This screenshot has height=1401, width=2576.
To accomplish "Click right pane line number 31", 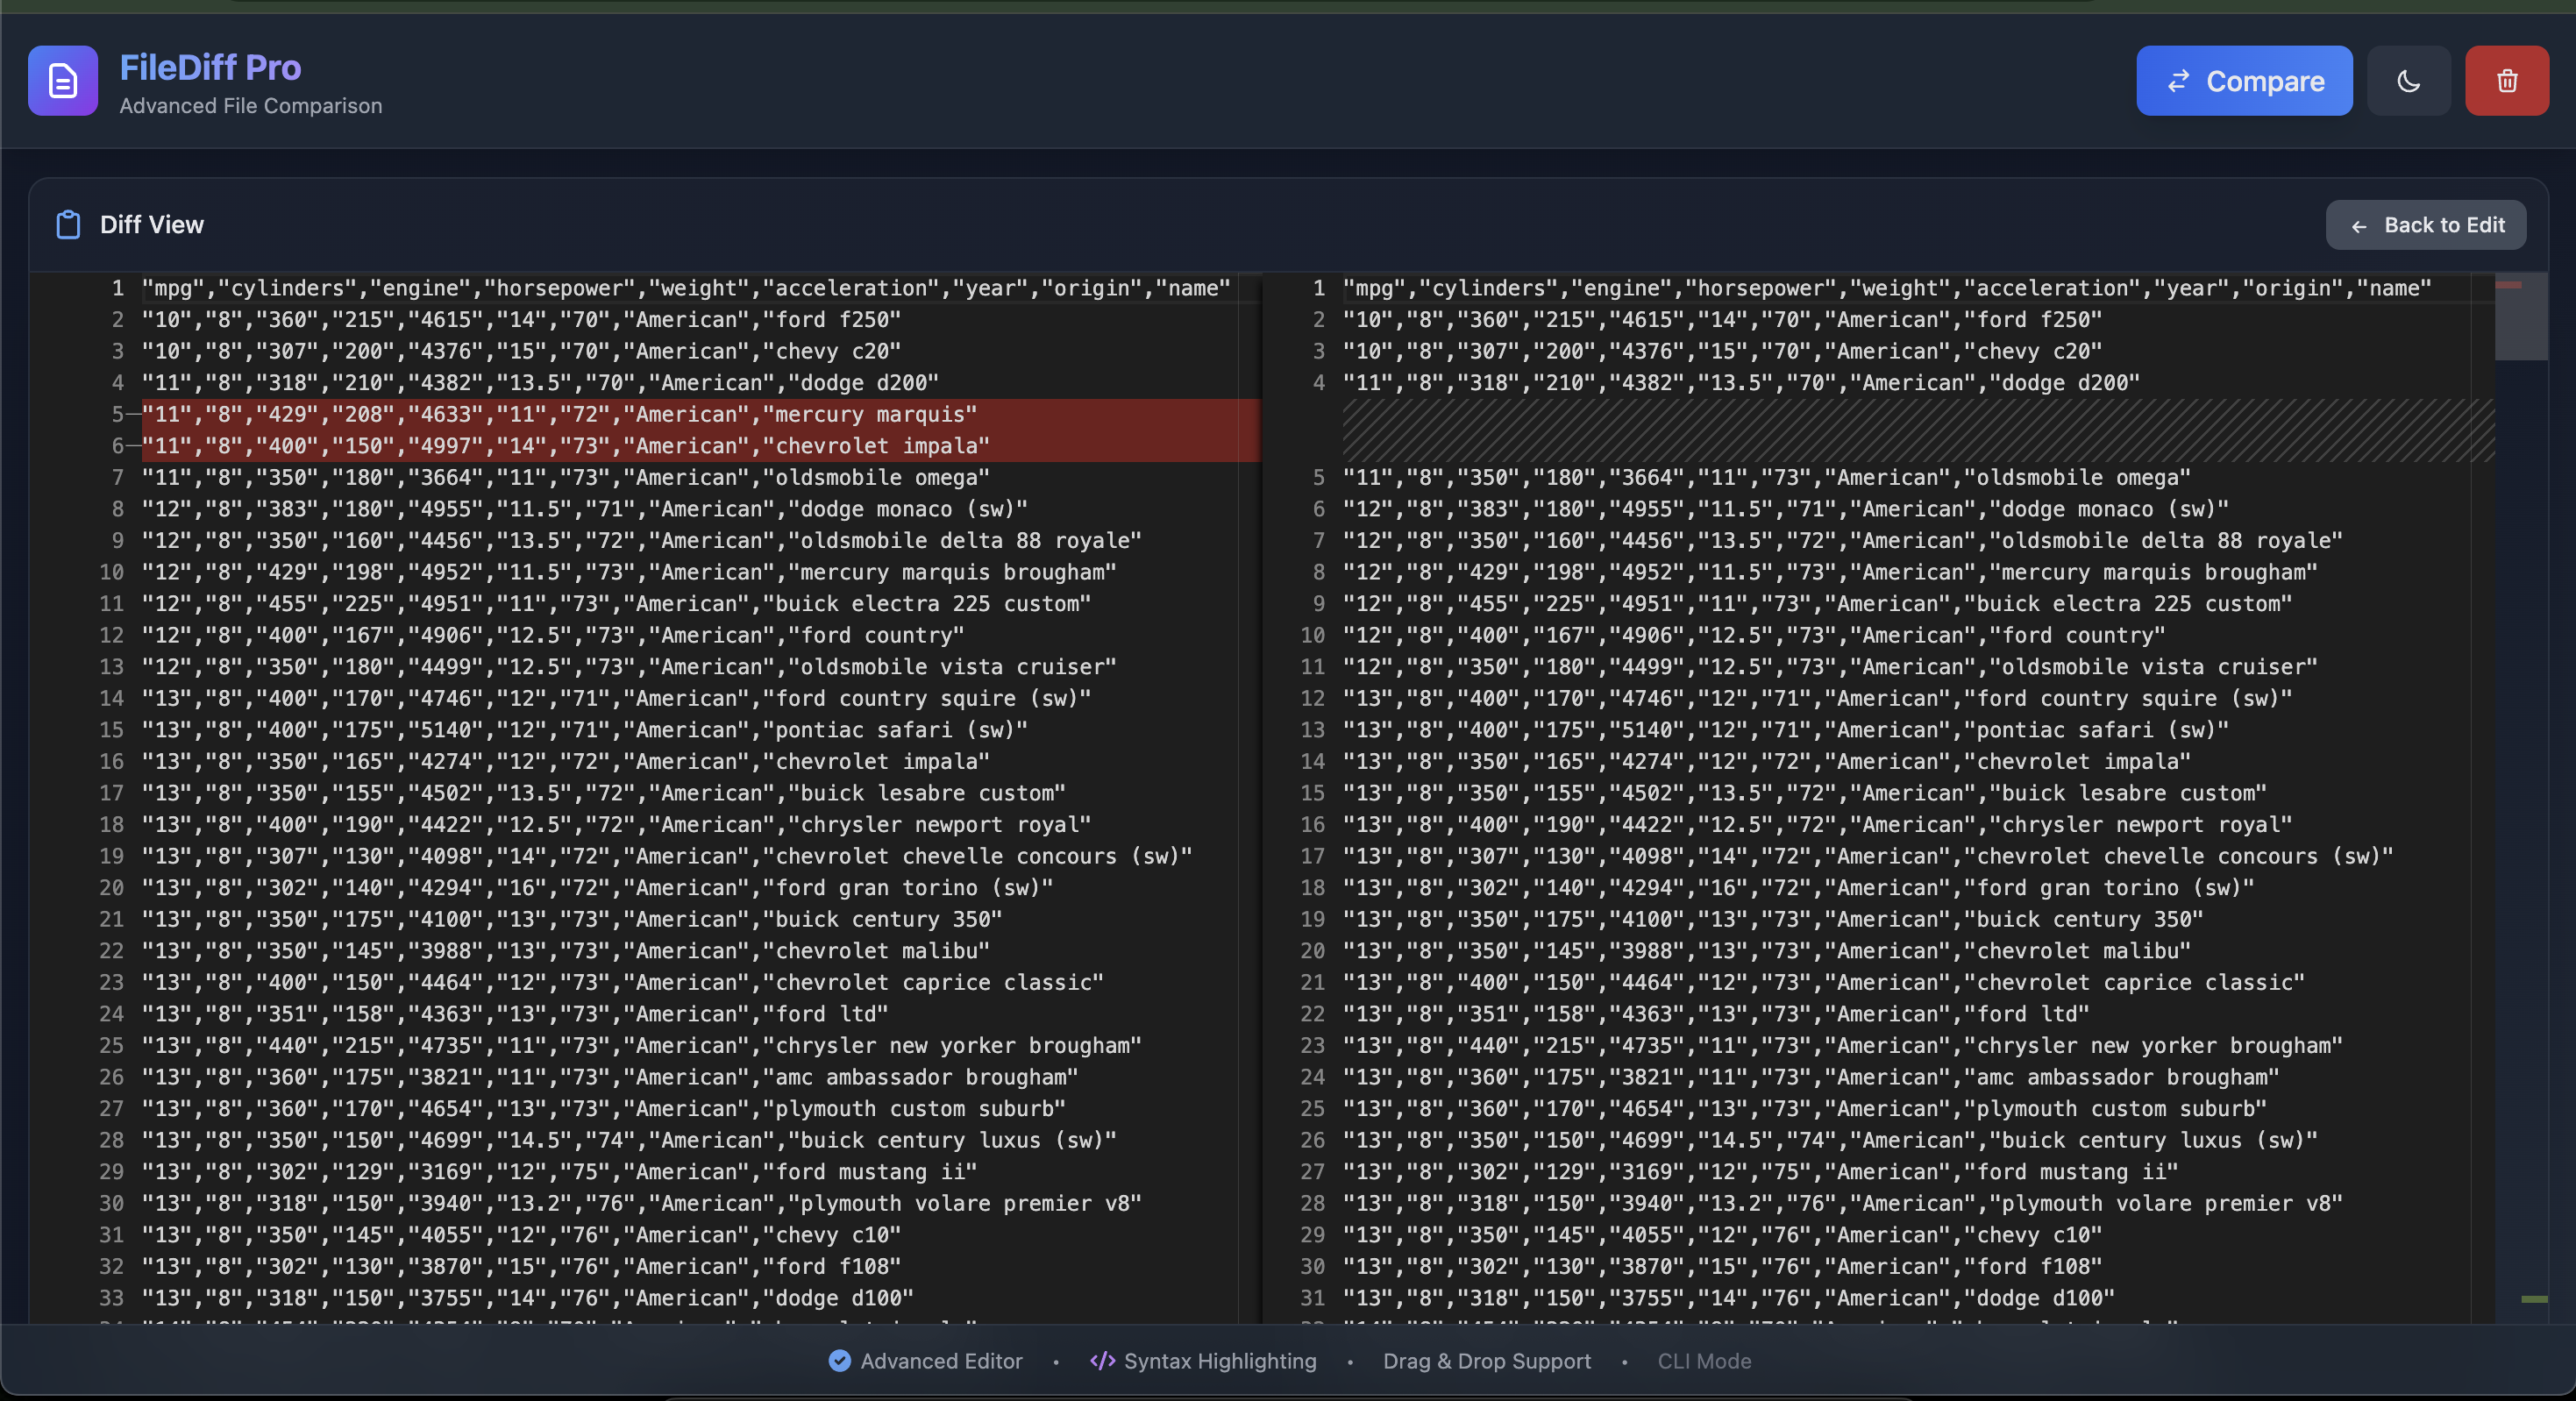I will pos(1312,1298).
